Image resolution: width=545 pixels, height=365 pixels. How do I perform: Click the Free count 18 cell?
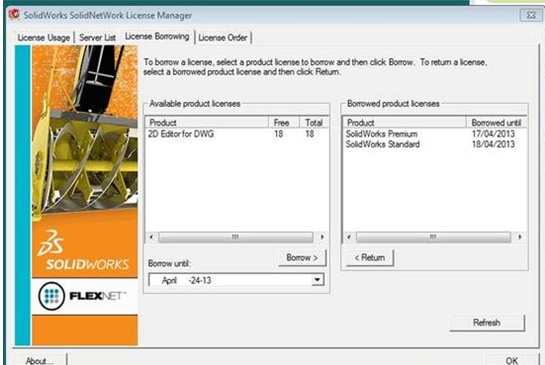(x=278, y=134)
